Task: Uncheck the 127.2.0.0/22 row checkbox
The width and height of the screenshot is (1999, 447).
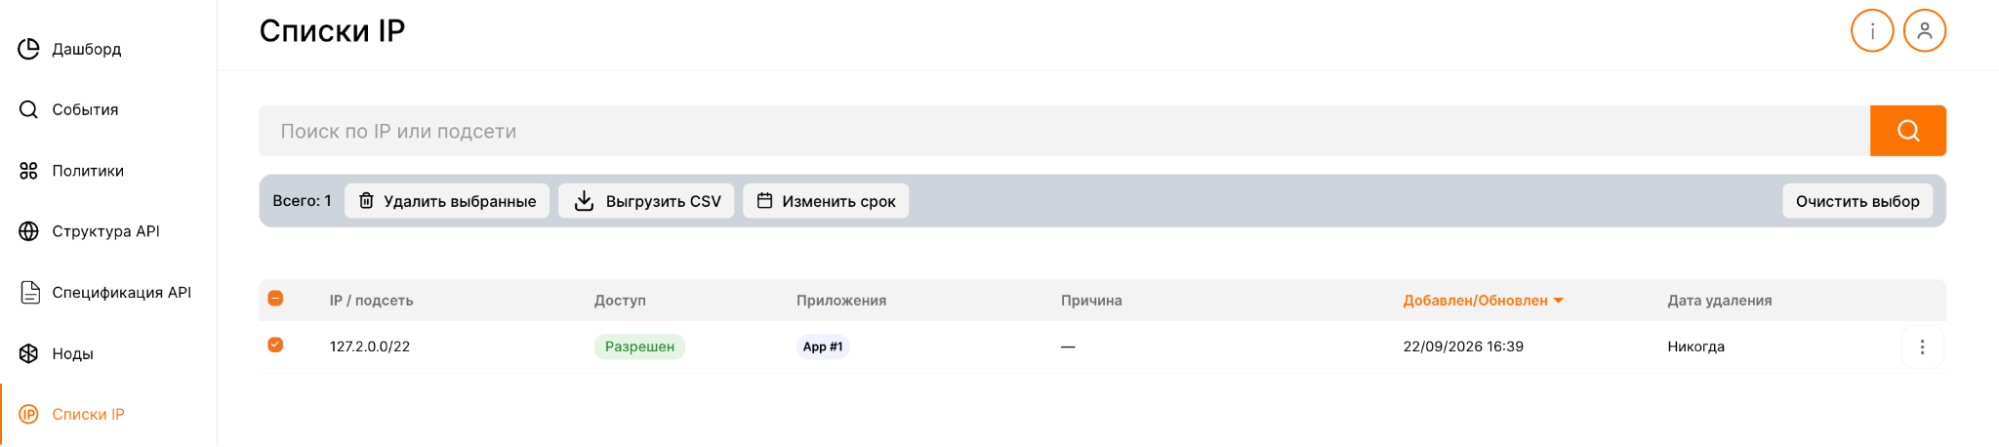Action: (x=276, y=345)
